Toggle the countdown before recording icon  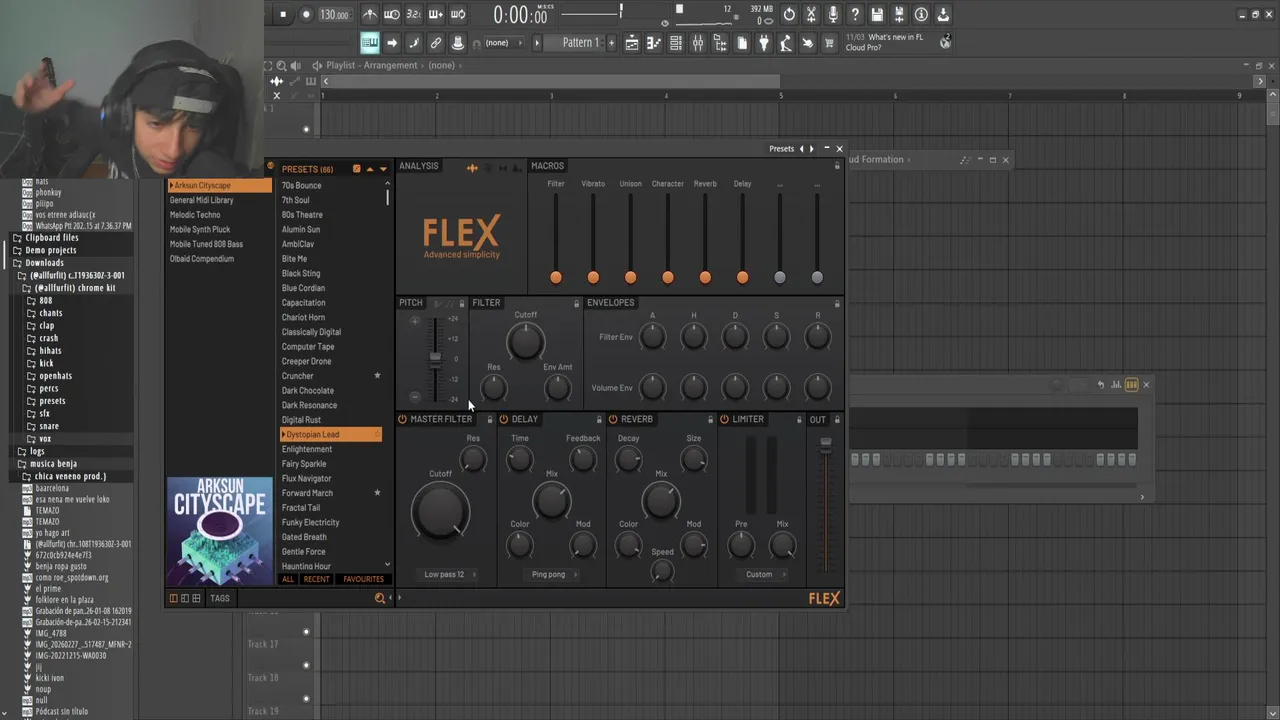click(x=414, y=14)
